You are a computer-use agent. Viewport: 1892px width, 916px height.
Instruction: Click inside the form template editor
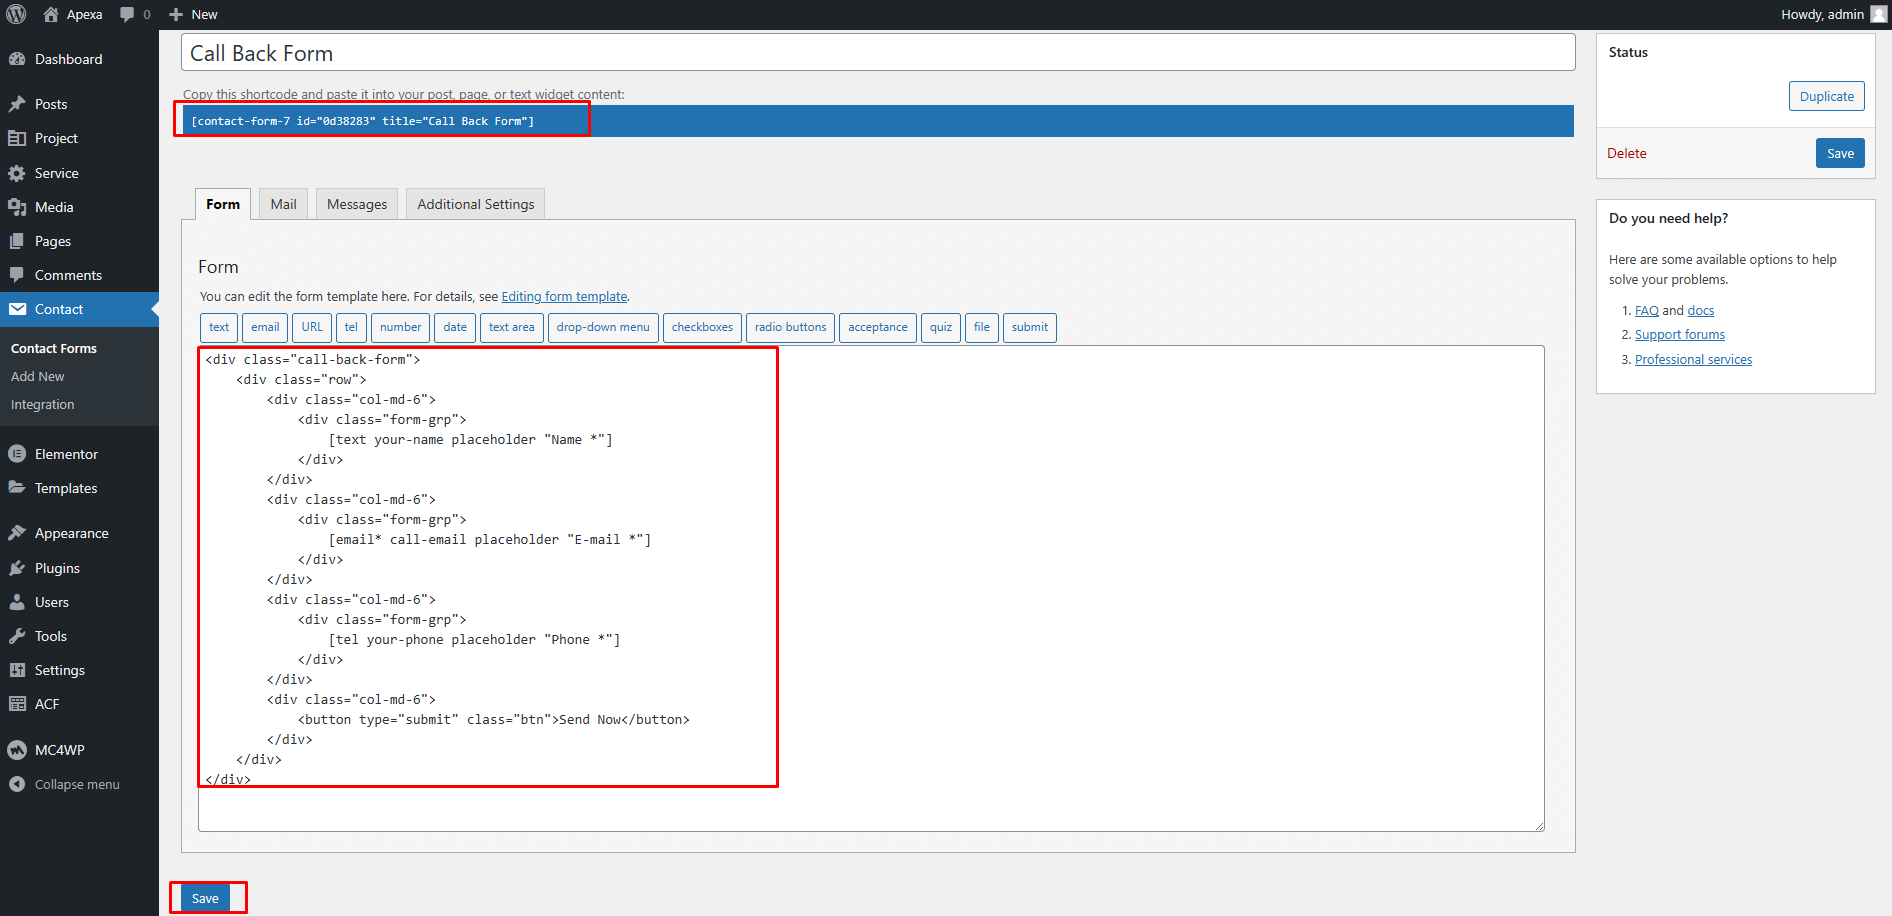[x=871, y=588]
